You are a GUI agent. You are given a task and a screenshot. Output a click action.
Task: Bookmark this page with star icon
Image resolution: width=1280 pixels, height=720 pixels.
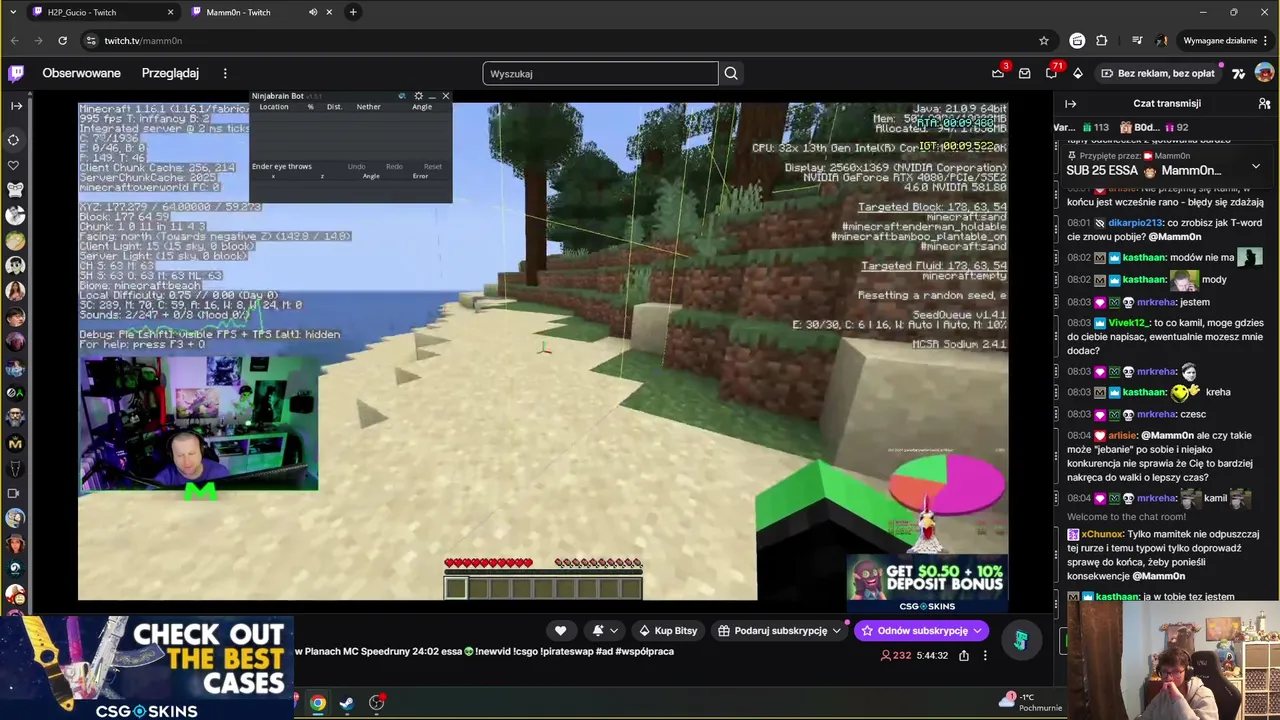click(1044, 40)
